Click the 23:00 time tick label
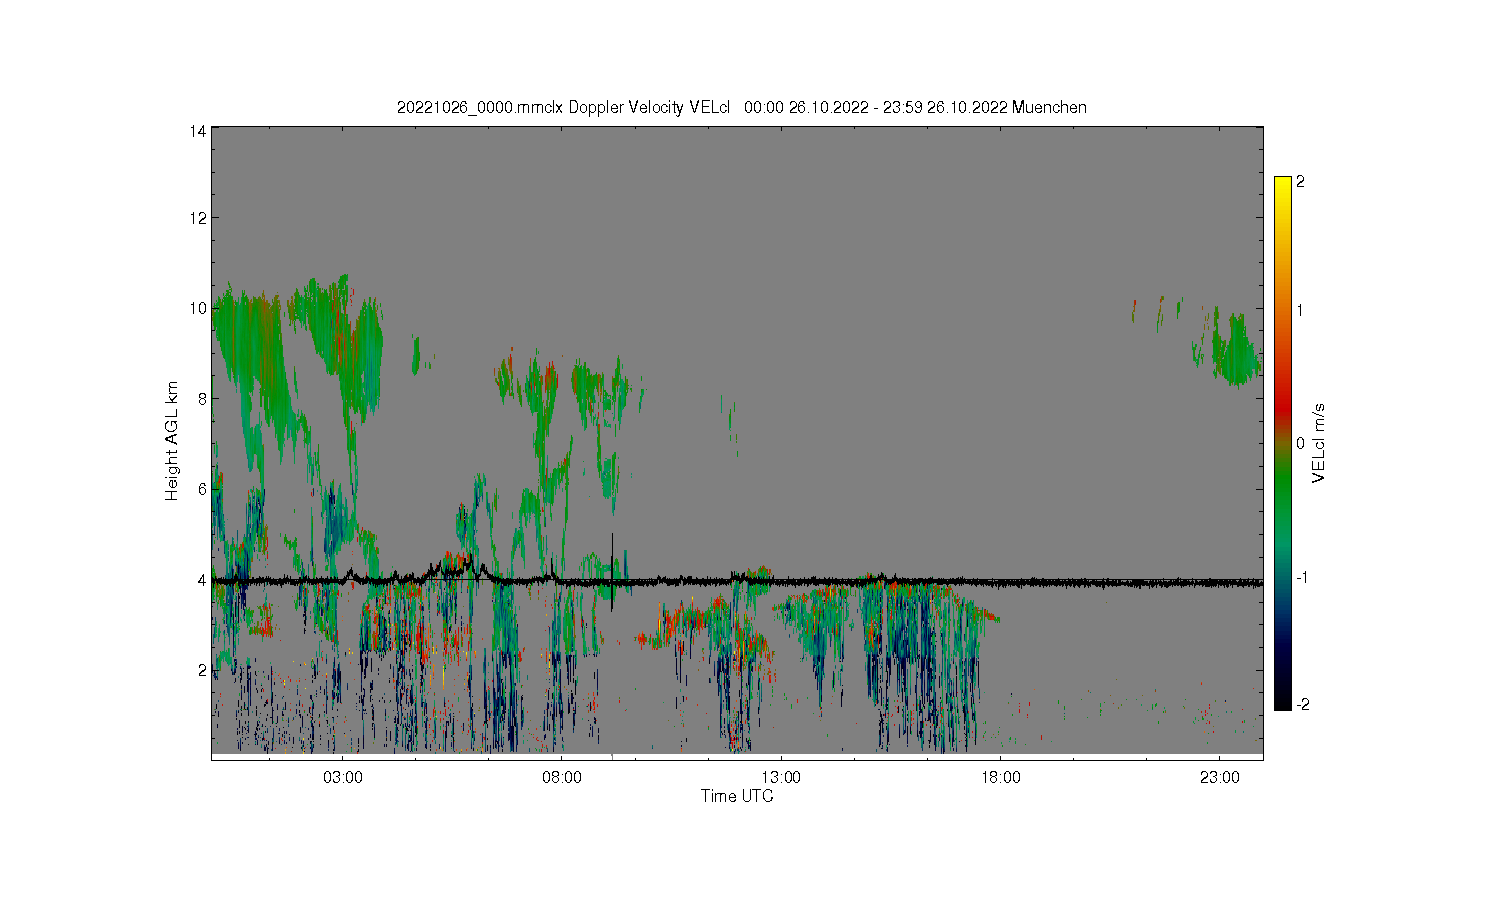This screenshot has height=900, width=1500. [1220, 777]
